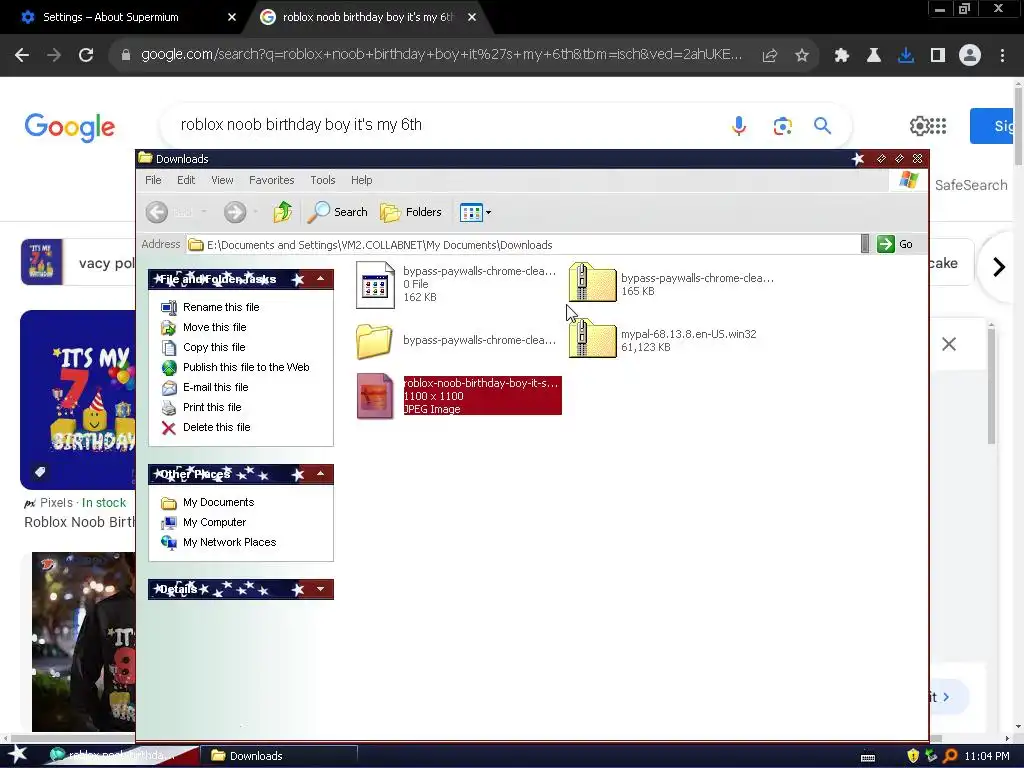Open the Help menu in Explorer
Screen dimensions: 1024x768
361,180
